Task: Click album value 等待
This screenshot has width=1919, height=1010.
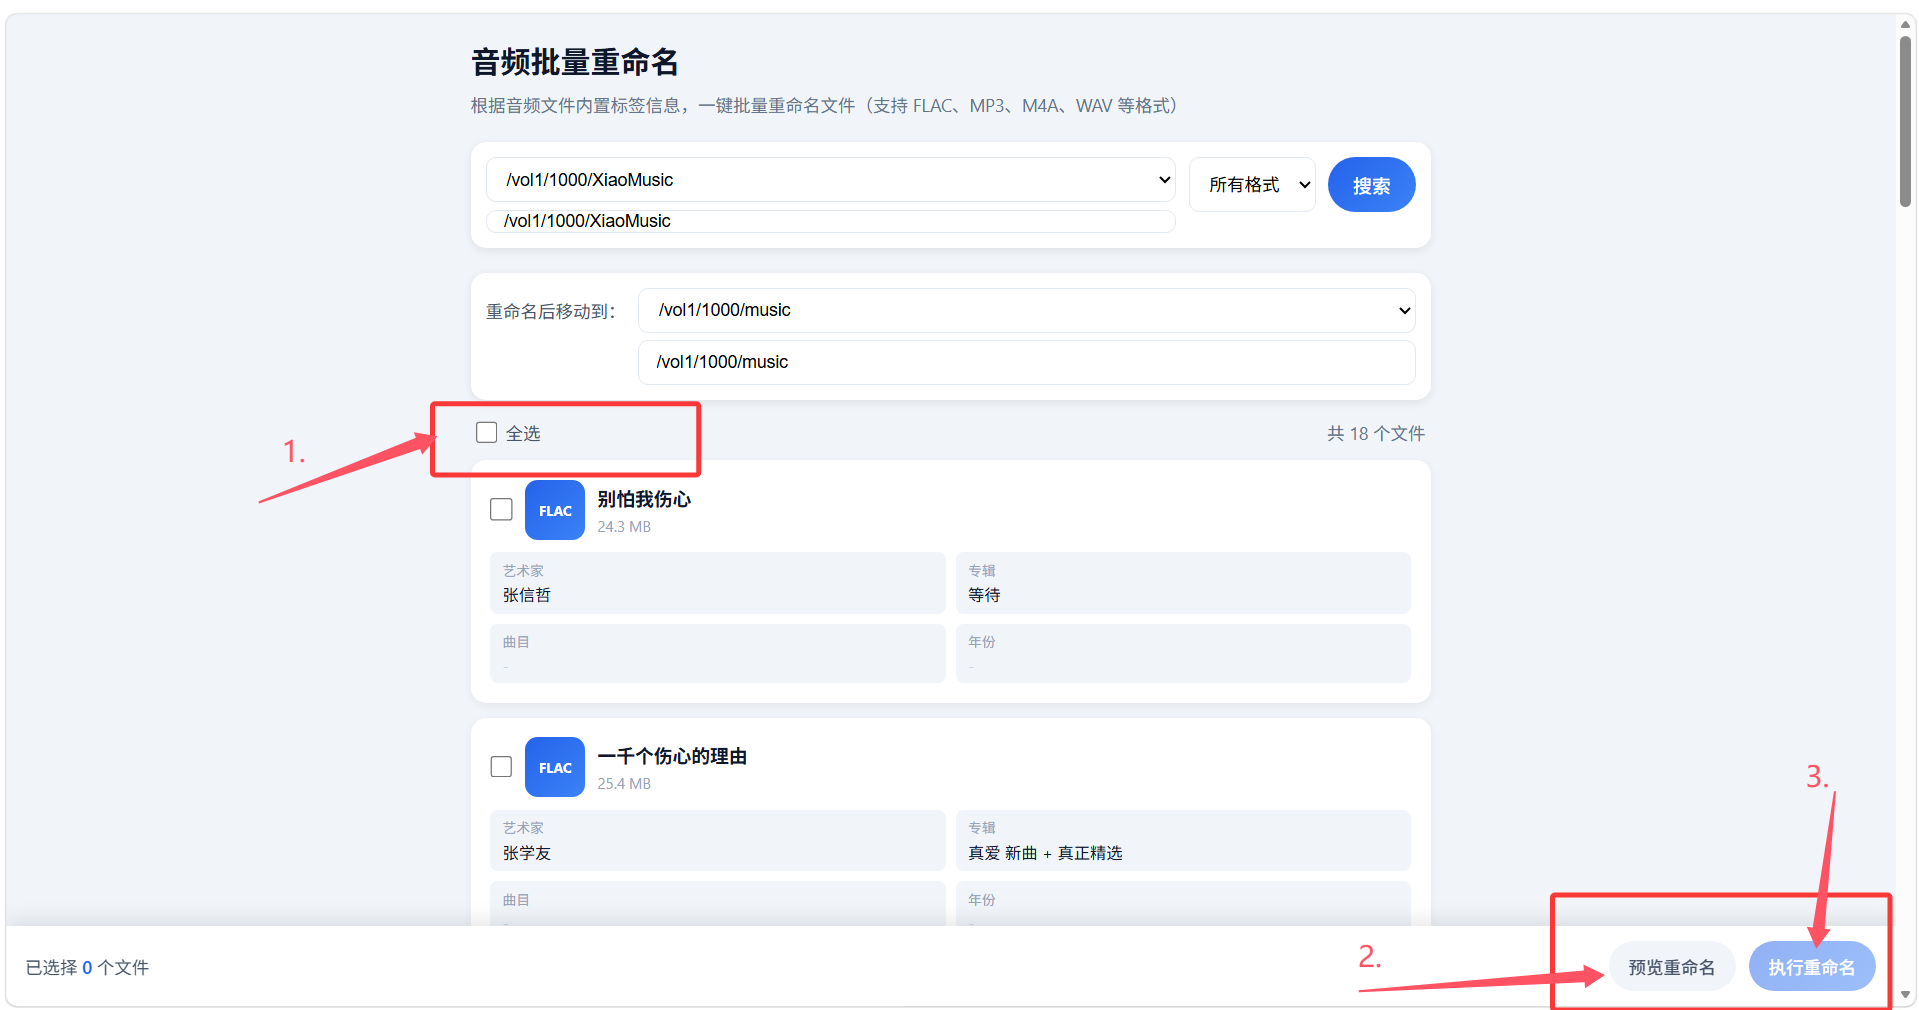Action: [x=984, y=595]
